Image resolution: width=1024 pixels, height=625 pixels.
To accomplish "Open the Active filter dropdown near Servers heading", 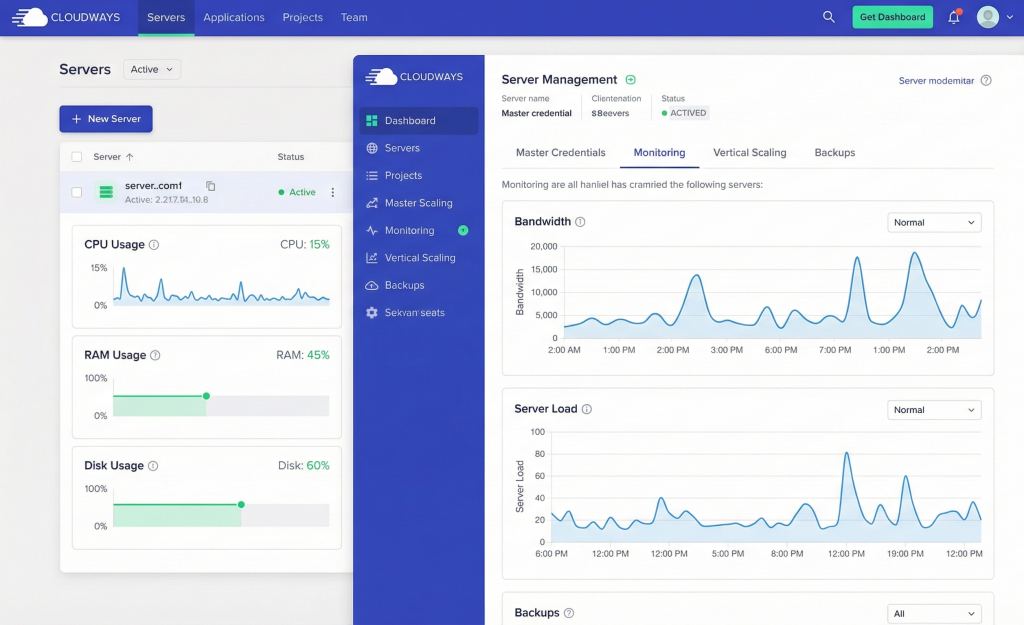I will pos(150,69).
